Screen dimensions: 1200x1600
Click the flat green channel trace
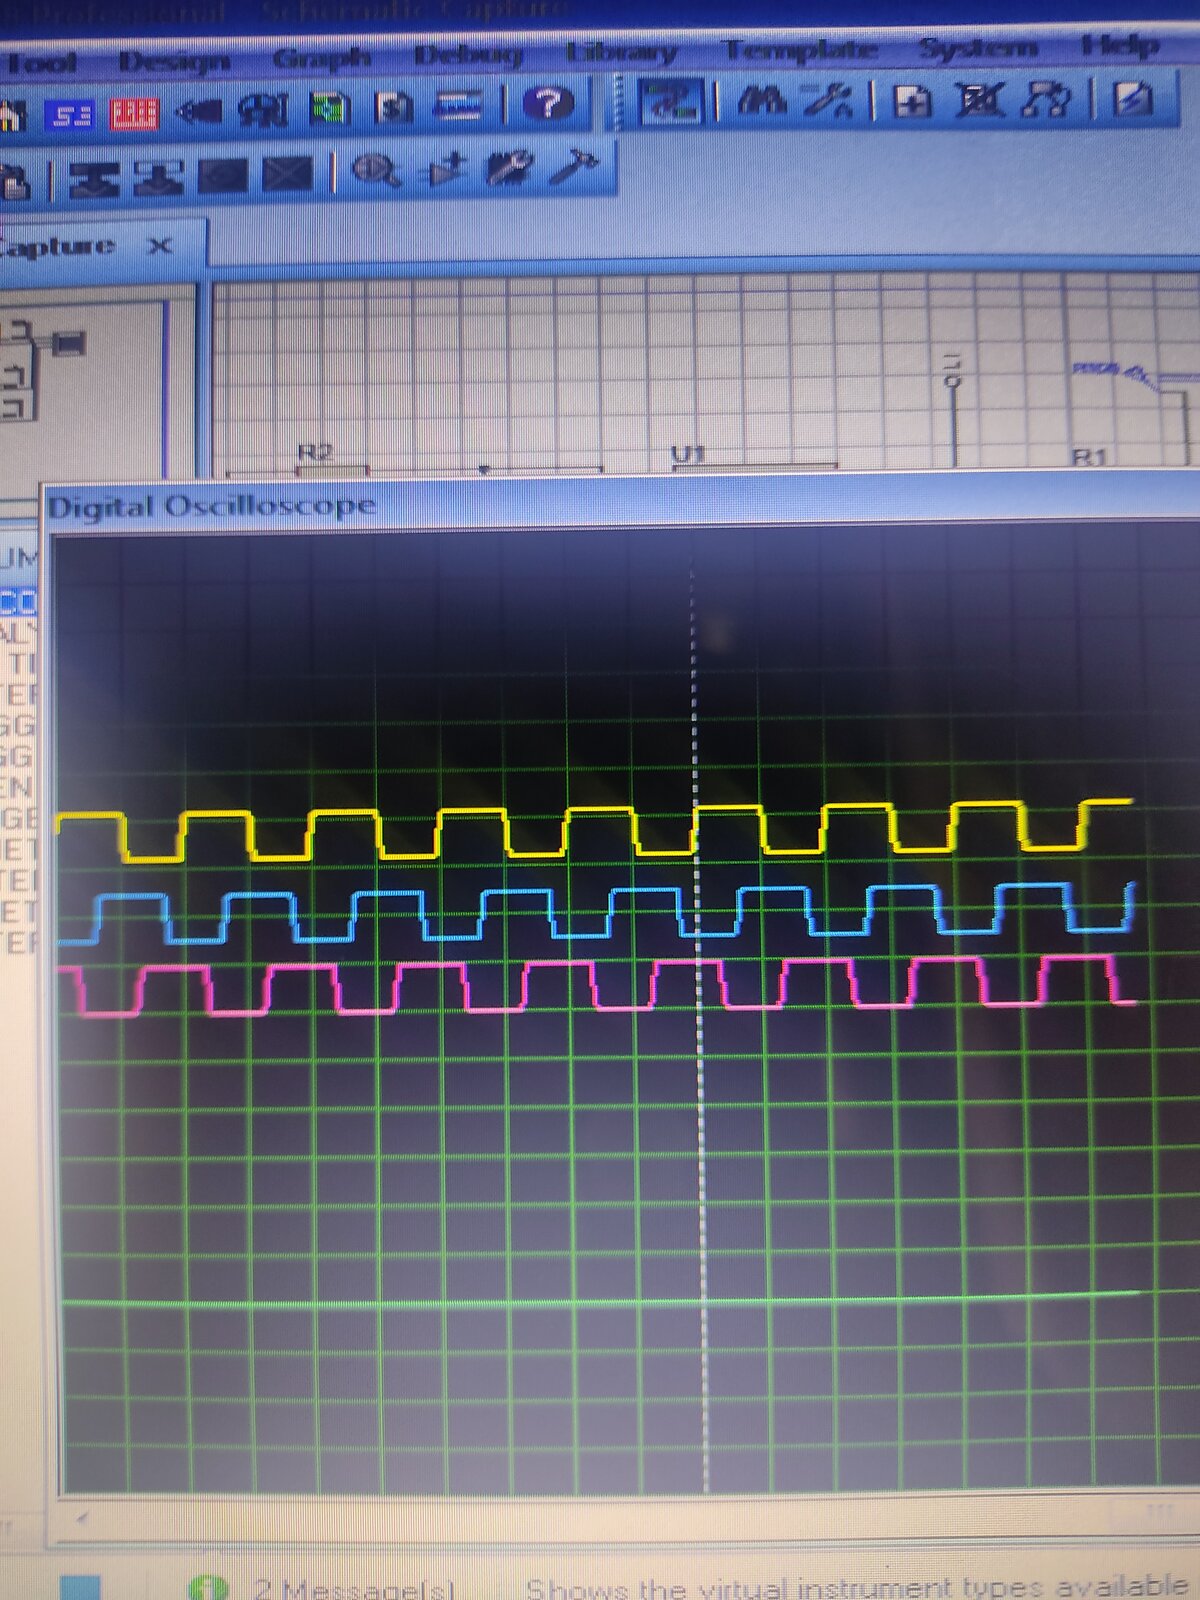pyautogui.click(x=600, y=1300)
